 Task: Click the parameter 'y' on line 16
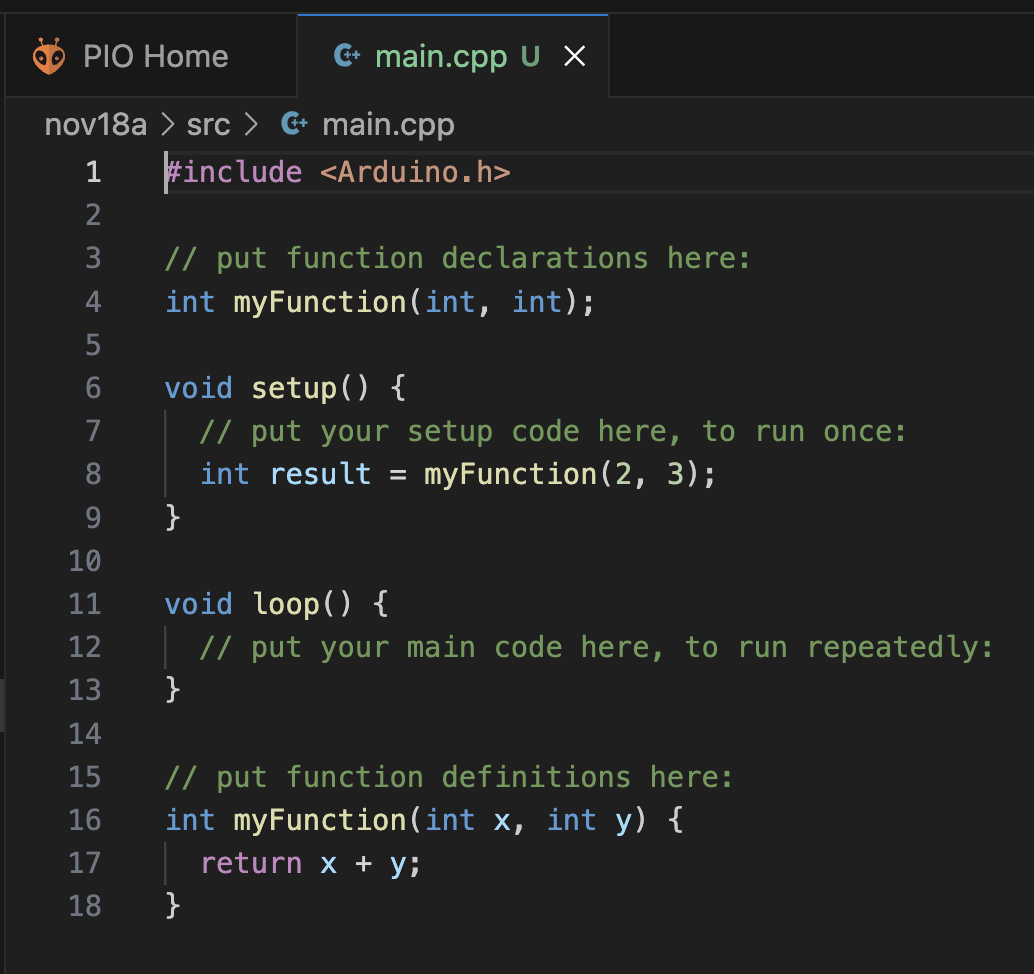coord(623,822)
